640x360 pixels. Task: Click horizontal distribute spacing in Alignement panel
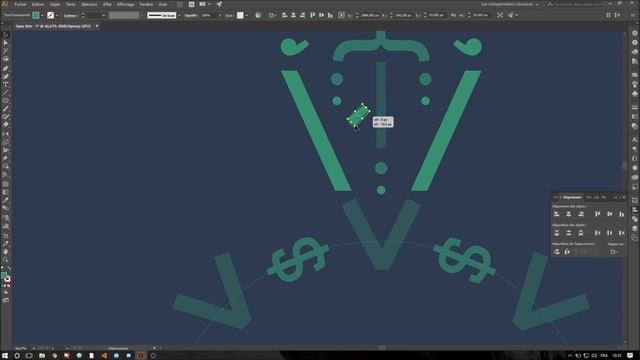click(567, 252)
